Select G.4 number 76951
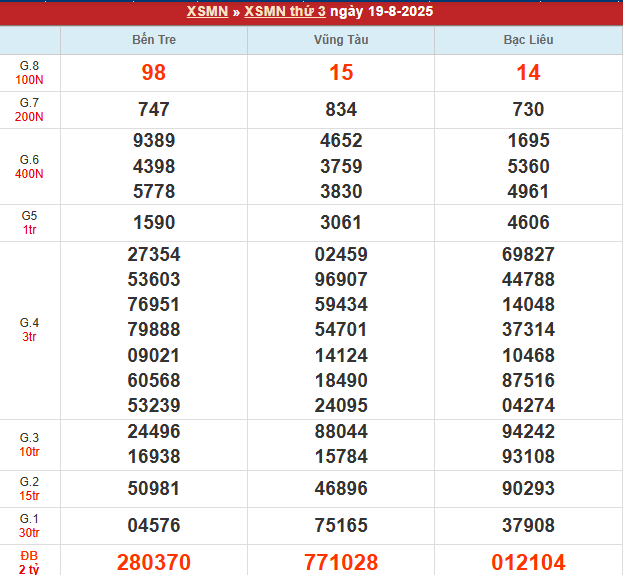This screenshot has width=623, height=575. coord(154,304)
